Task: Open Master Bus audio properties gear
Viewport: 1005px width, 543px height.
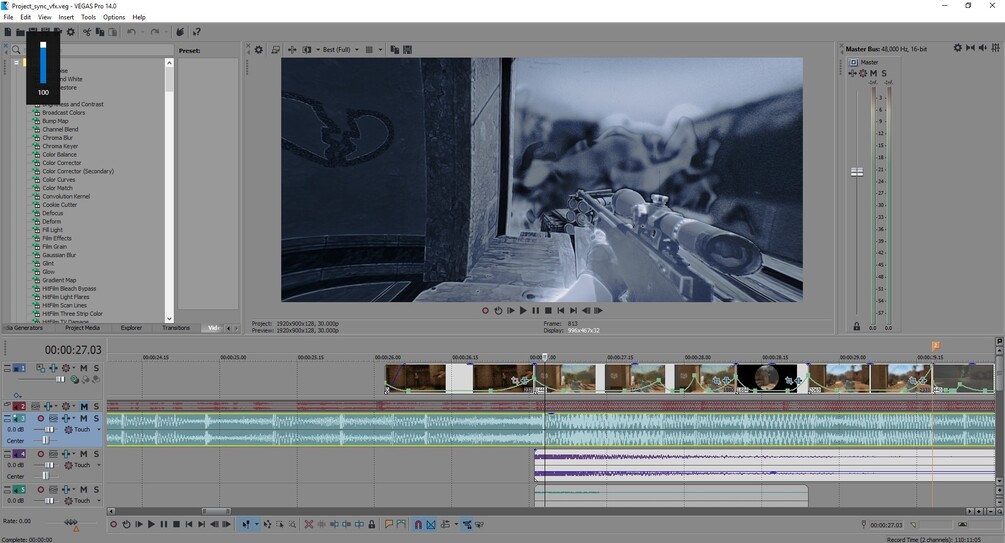Action: pyautogui.click(x=958, y=48)
